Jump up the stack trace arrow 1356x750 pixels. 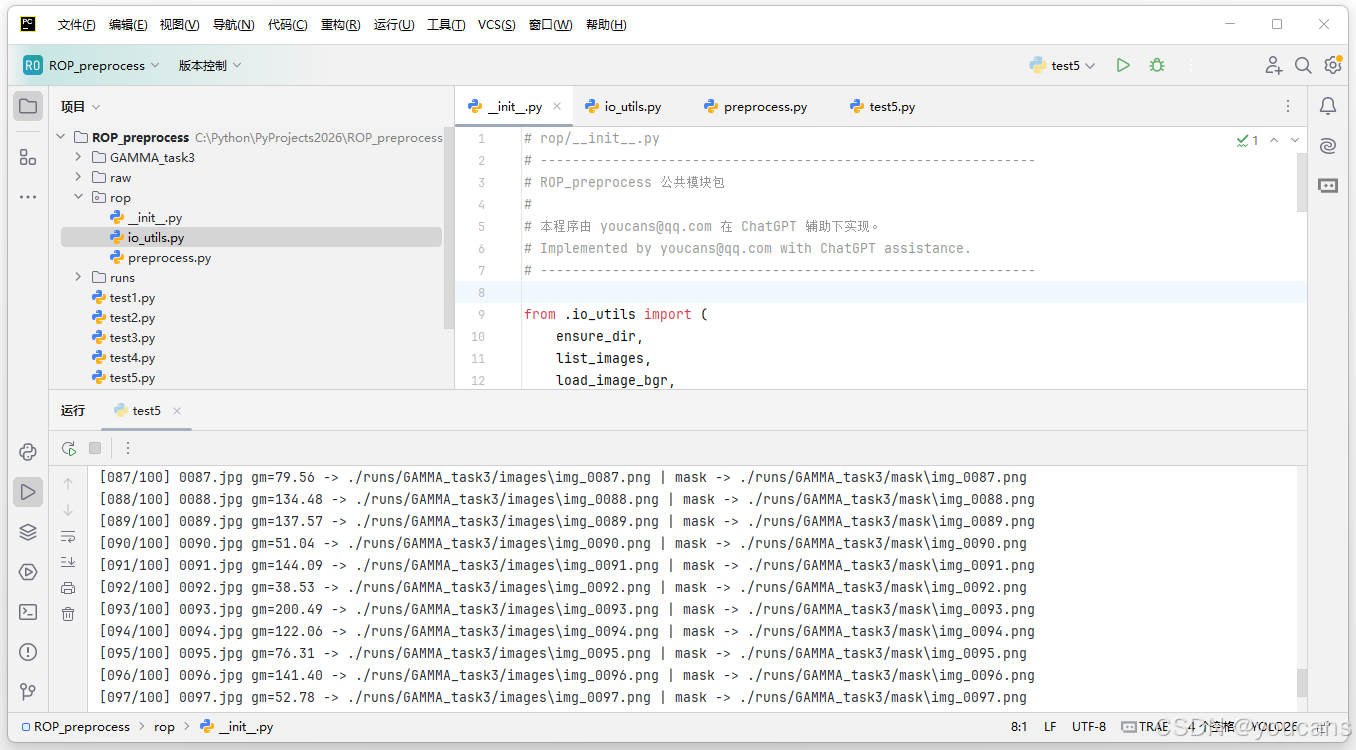(68, 483)
